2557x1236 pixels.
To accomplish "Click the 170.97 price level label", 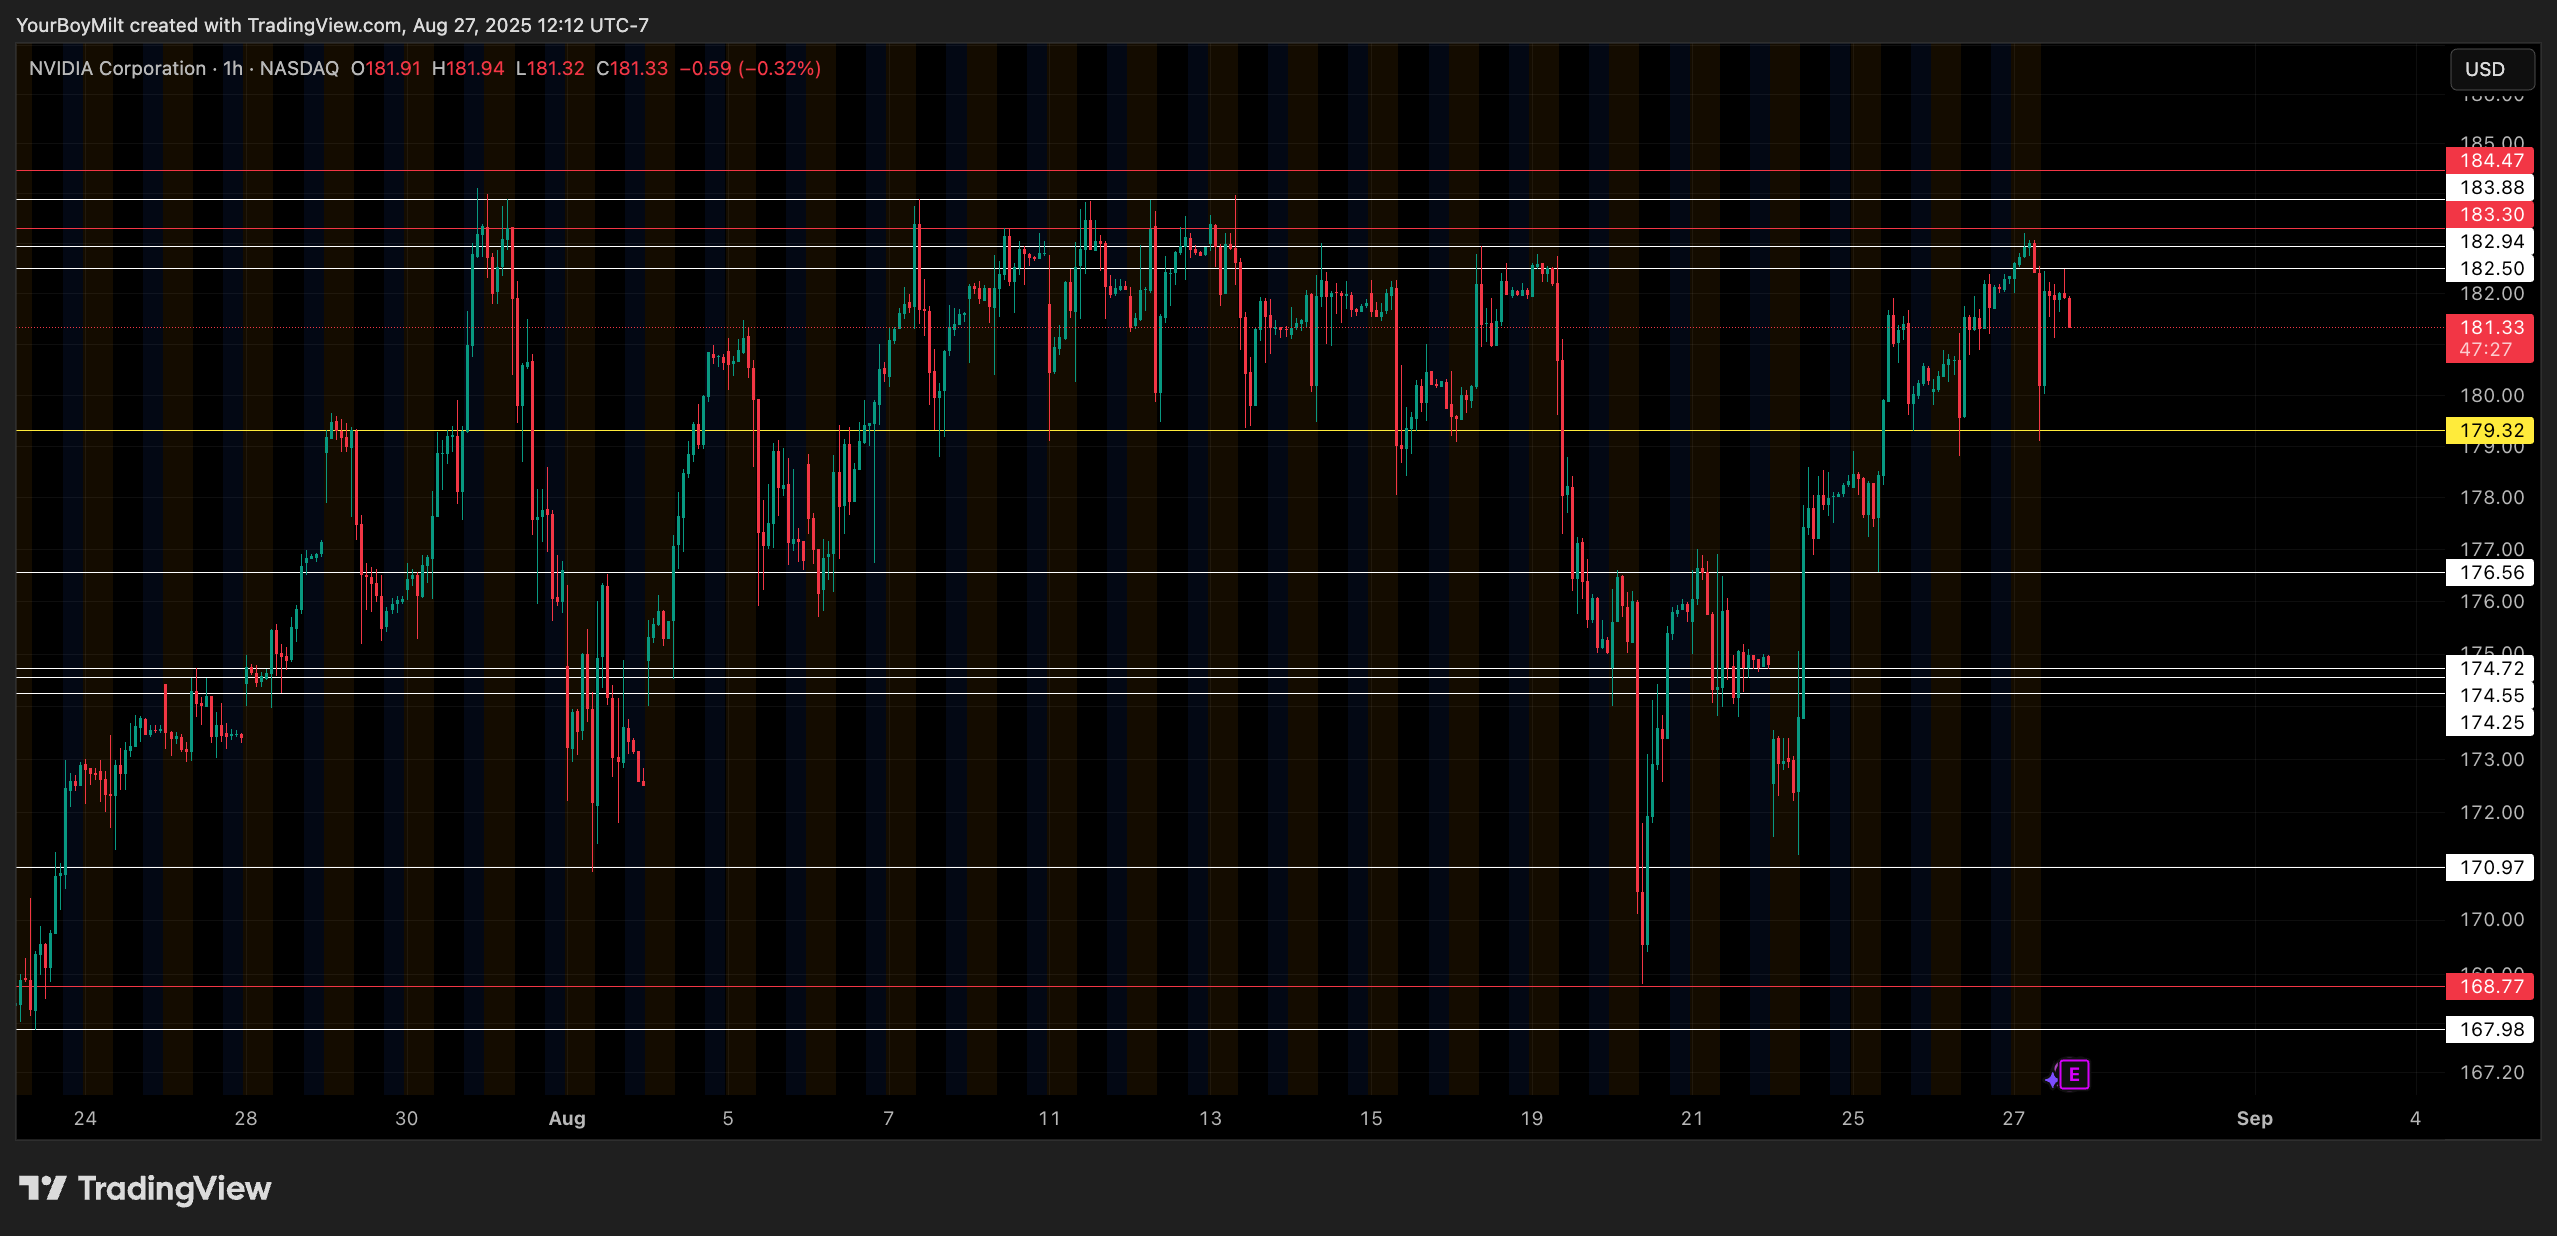I will [x=2490, y=867].
